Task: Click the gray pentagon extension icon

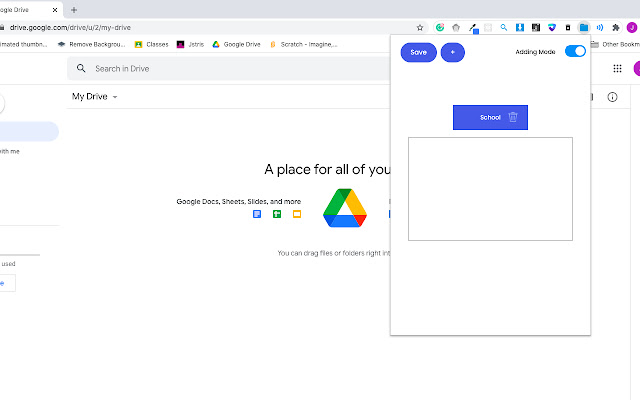Action: pos(456,28)
